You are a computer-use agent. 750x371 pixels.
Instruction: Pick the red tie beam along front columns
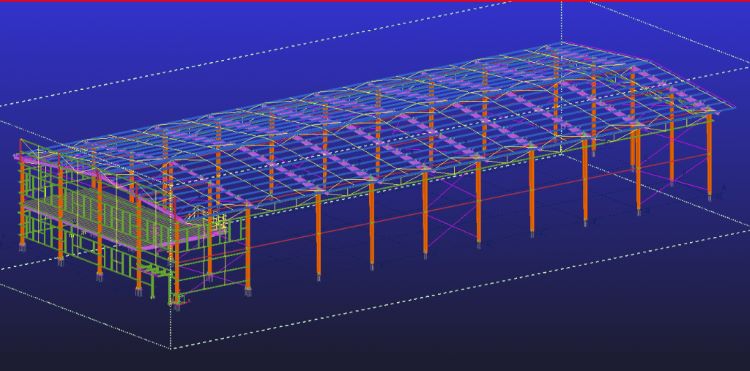click(445, 208)
